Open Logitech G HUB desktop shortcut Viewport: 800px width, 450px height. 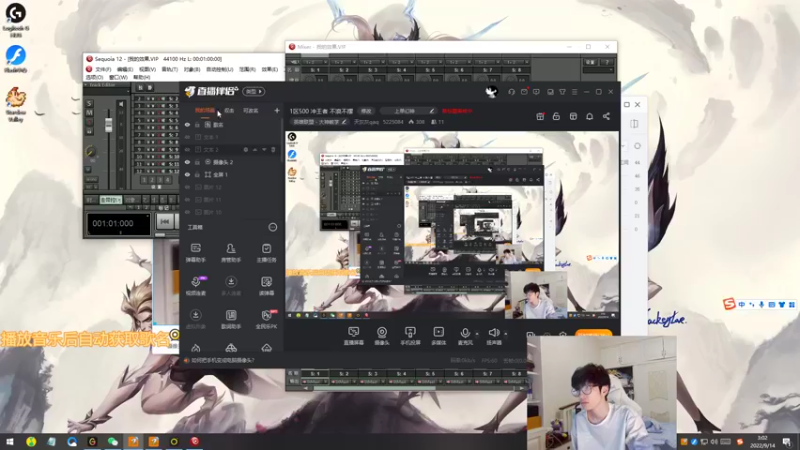[x=16, y=19]
